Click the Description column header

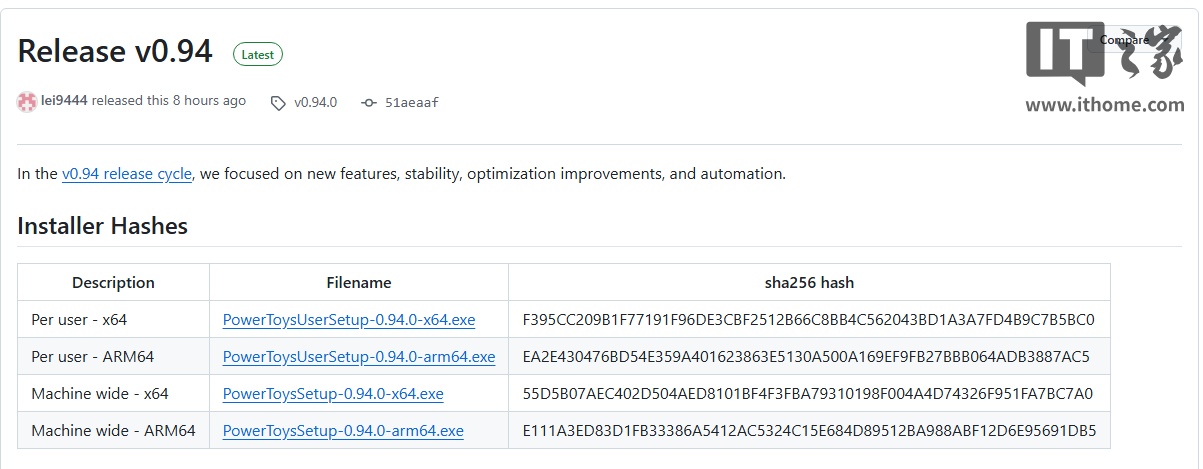click(x=113, y=283)
